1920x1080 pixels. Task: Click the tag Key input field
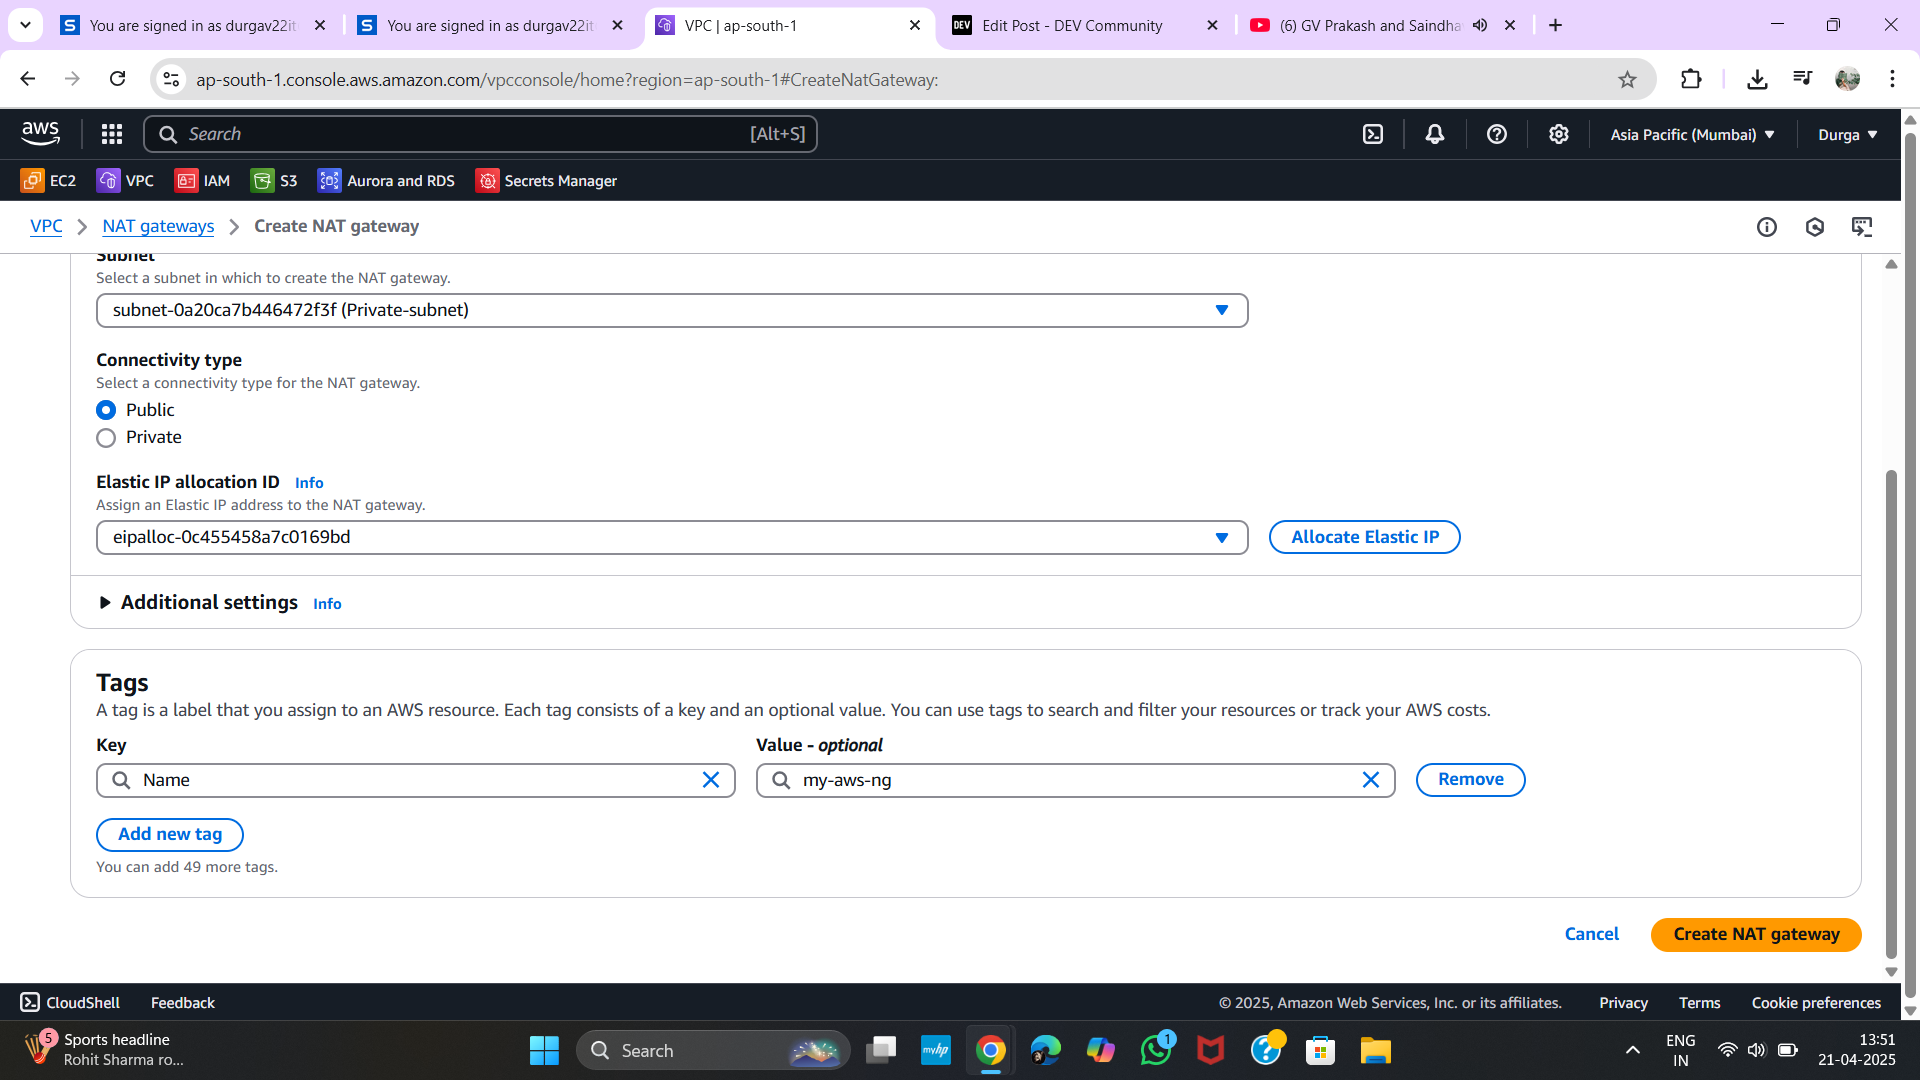click(416, 780)
